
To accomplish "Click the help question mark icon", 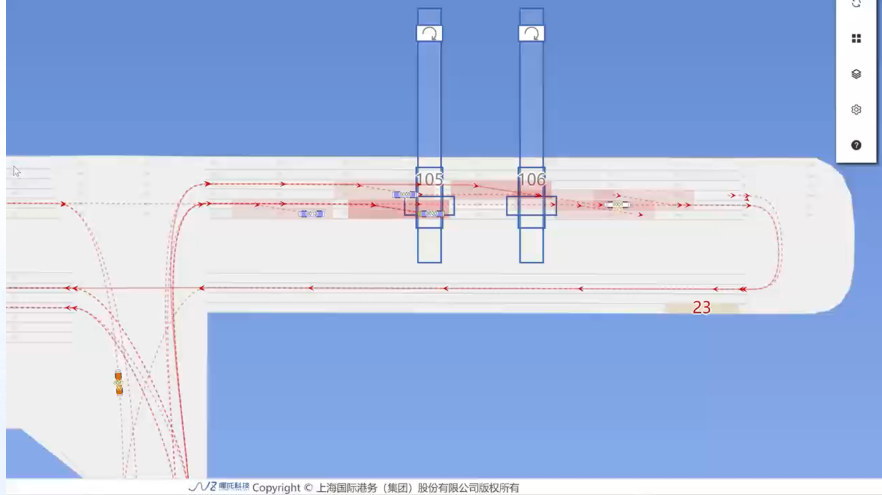I will (856, 145).
